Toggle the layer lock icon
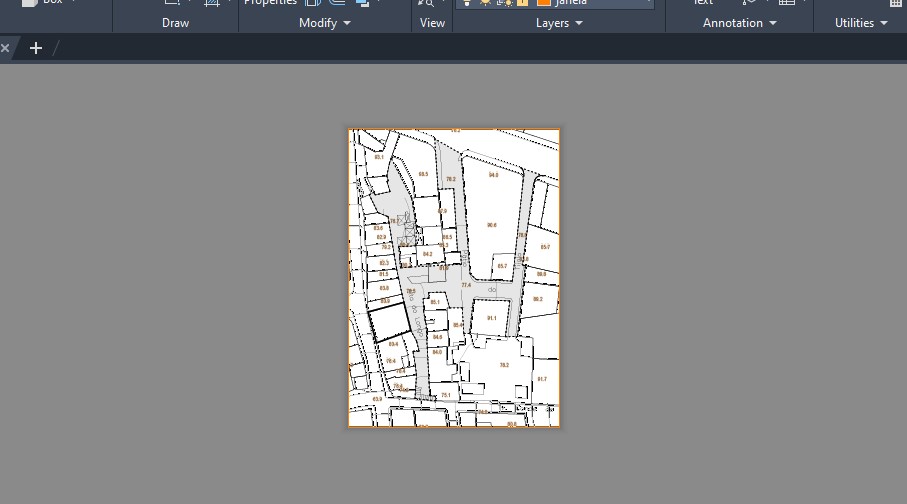The image size is (907, 504). coord(522,3)
